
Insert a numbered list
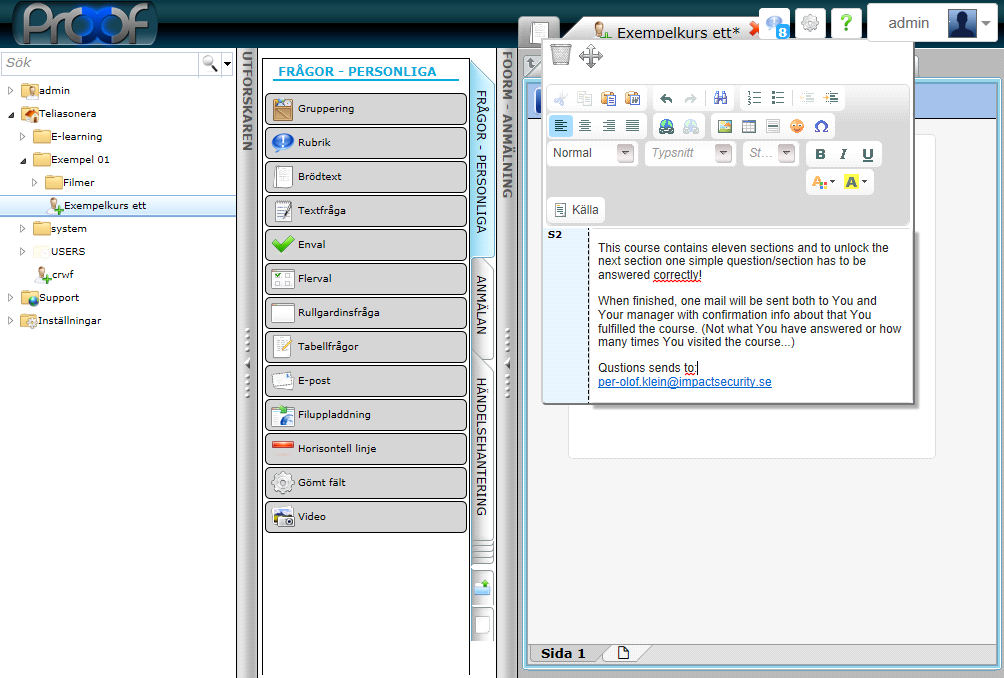pyautogui.click(x=754, y=98)
